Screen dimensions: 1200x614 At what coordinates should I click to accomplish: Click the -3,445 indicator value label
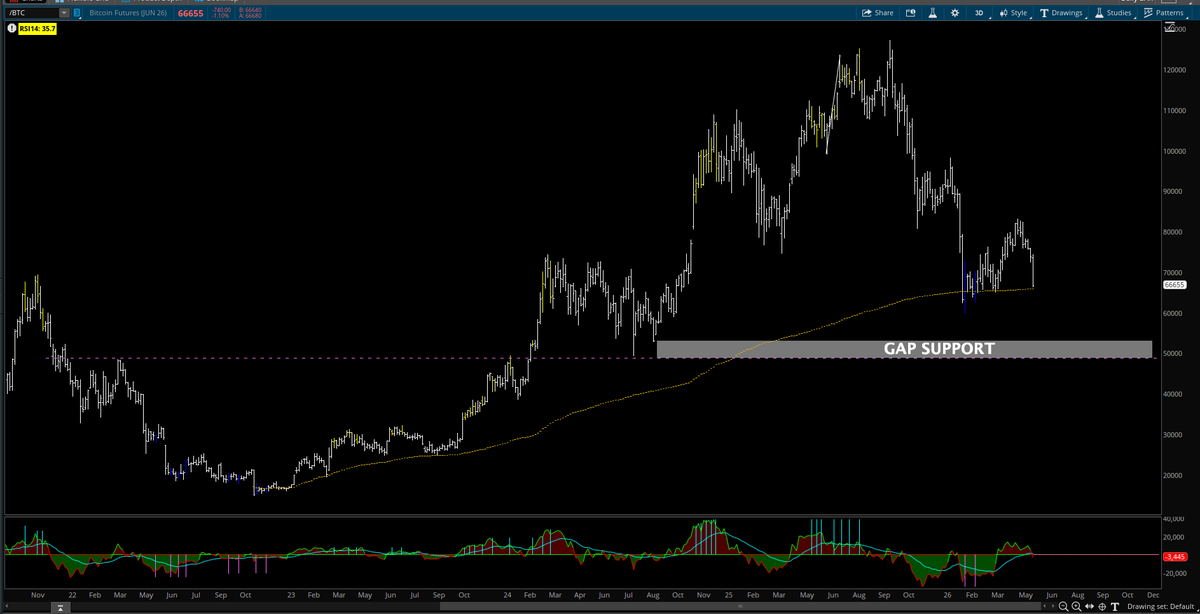tap(1174, 555)
